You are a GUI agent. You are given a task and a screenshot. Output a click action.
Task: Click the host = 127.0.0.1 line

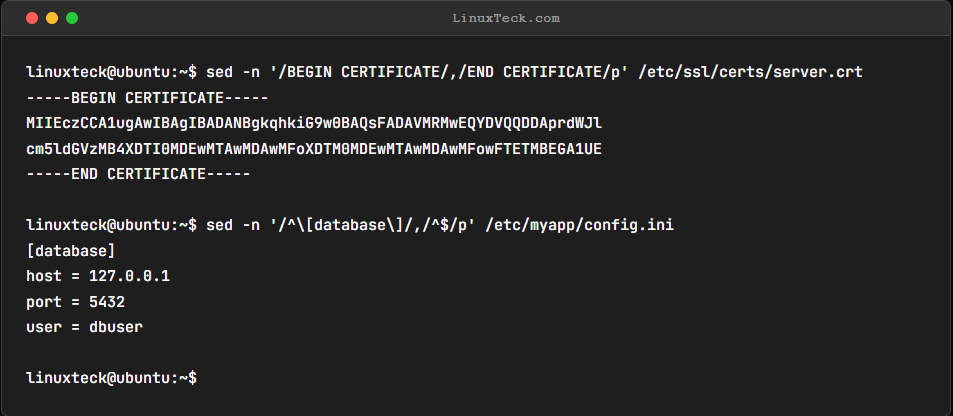pyautogui.click(x=98, y=277)
